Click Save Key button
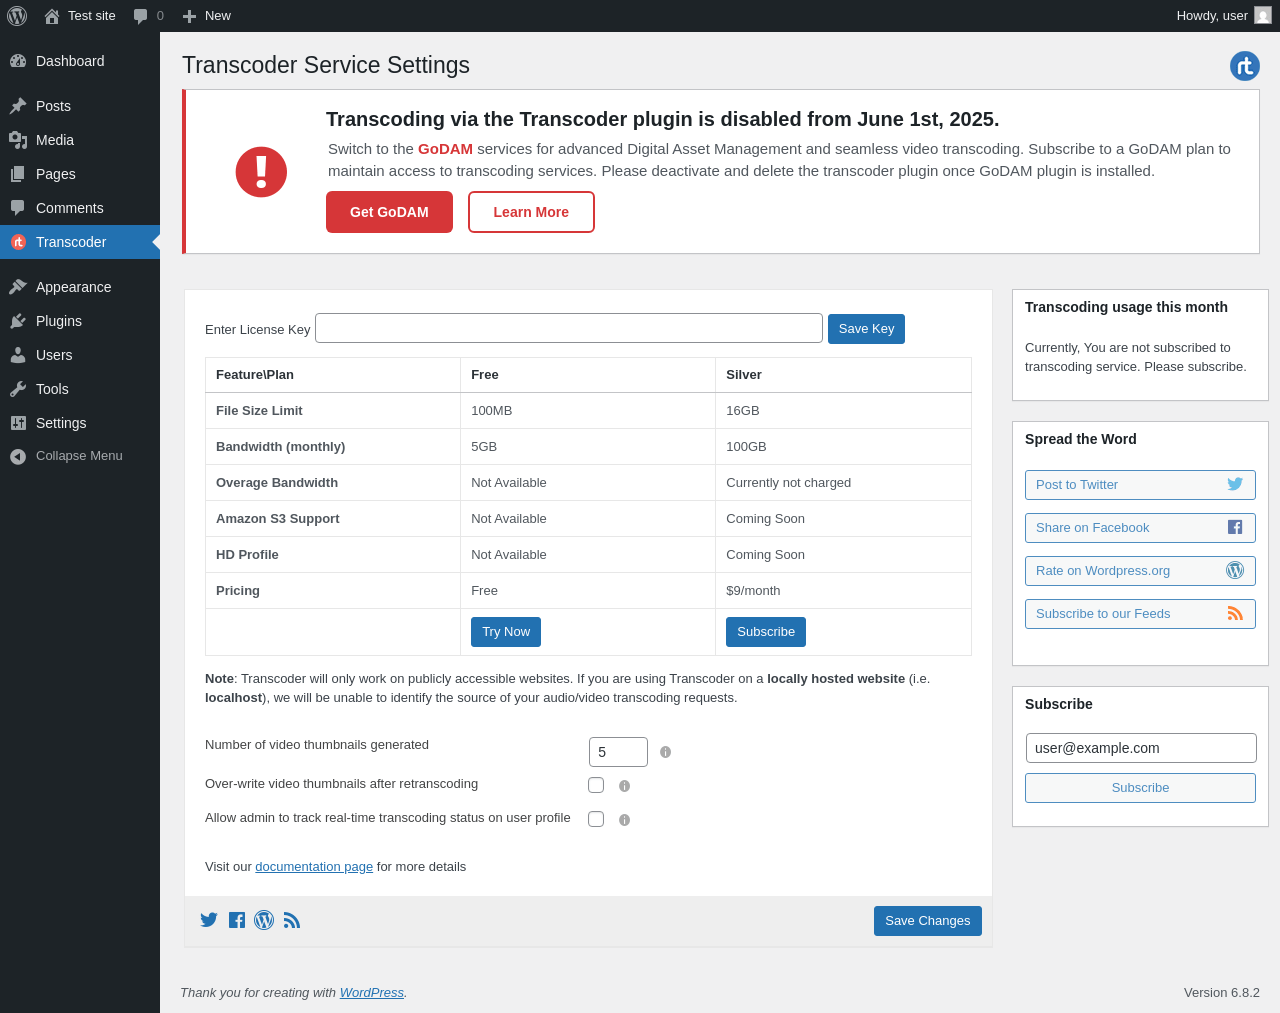 pyautogui.click(x=866, y=329)
